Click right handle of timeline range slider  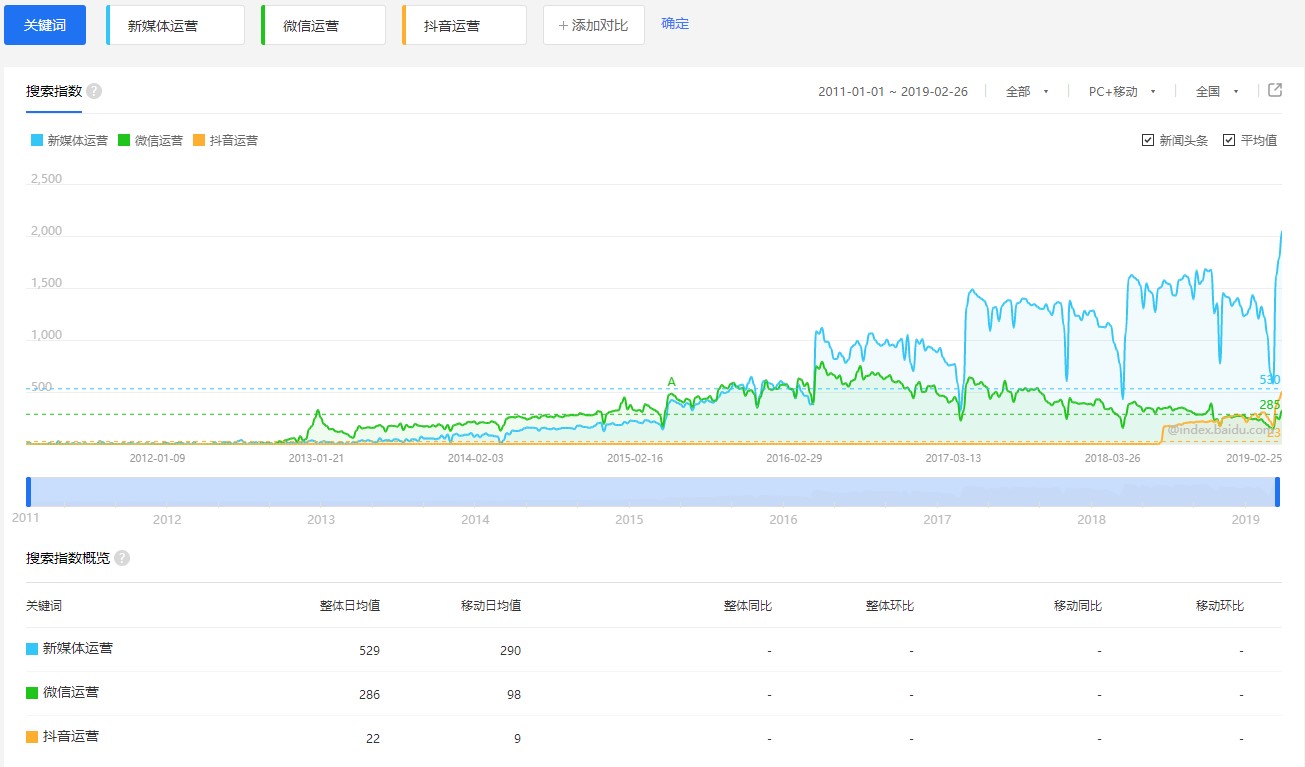pyautogui.click(x=1277, y=492)
